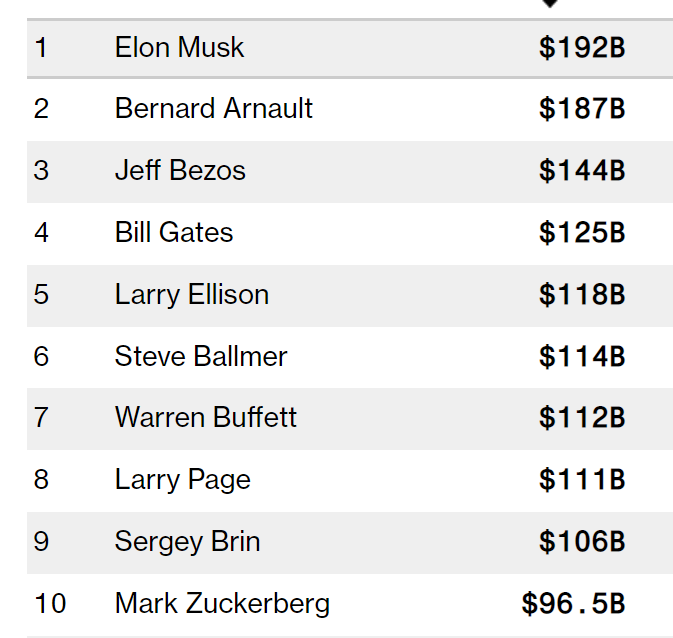Click the $192B net worth value
The width and height of the screenshot is (673, 638).
[x=582, y=48]
